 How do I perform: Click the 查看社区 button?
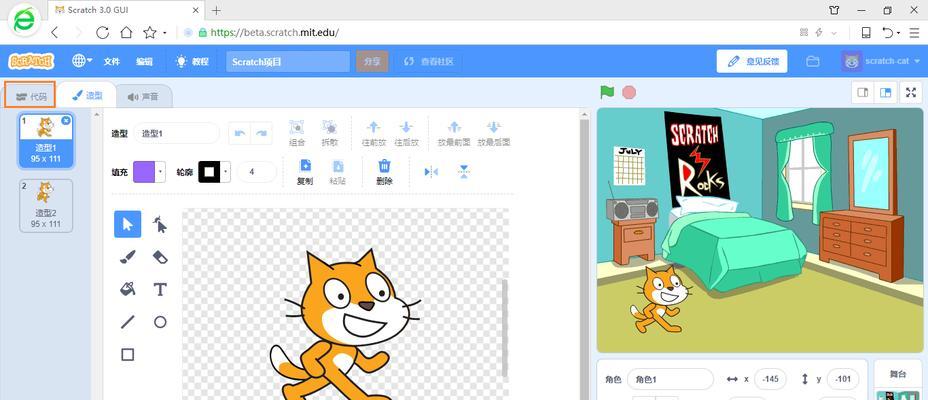click(x=429, y=62)
